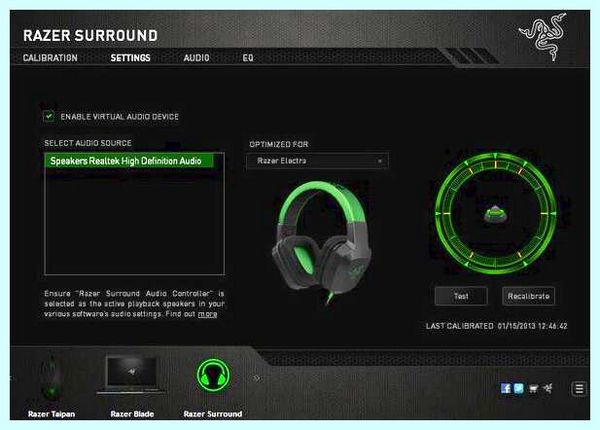
Task: Open the Razer store cart icon
Action: point(533,389)
